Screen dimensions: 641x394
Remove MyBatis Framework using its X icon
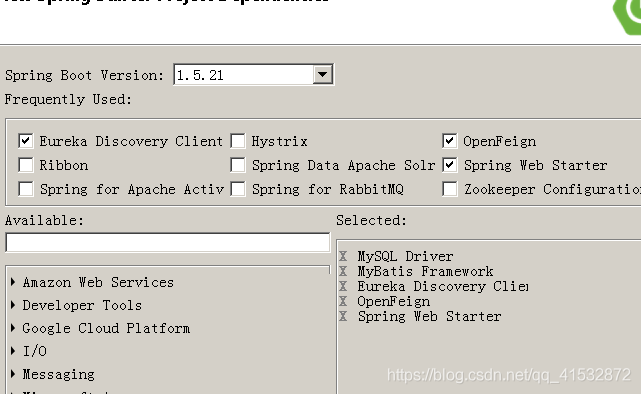(343, 271)
